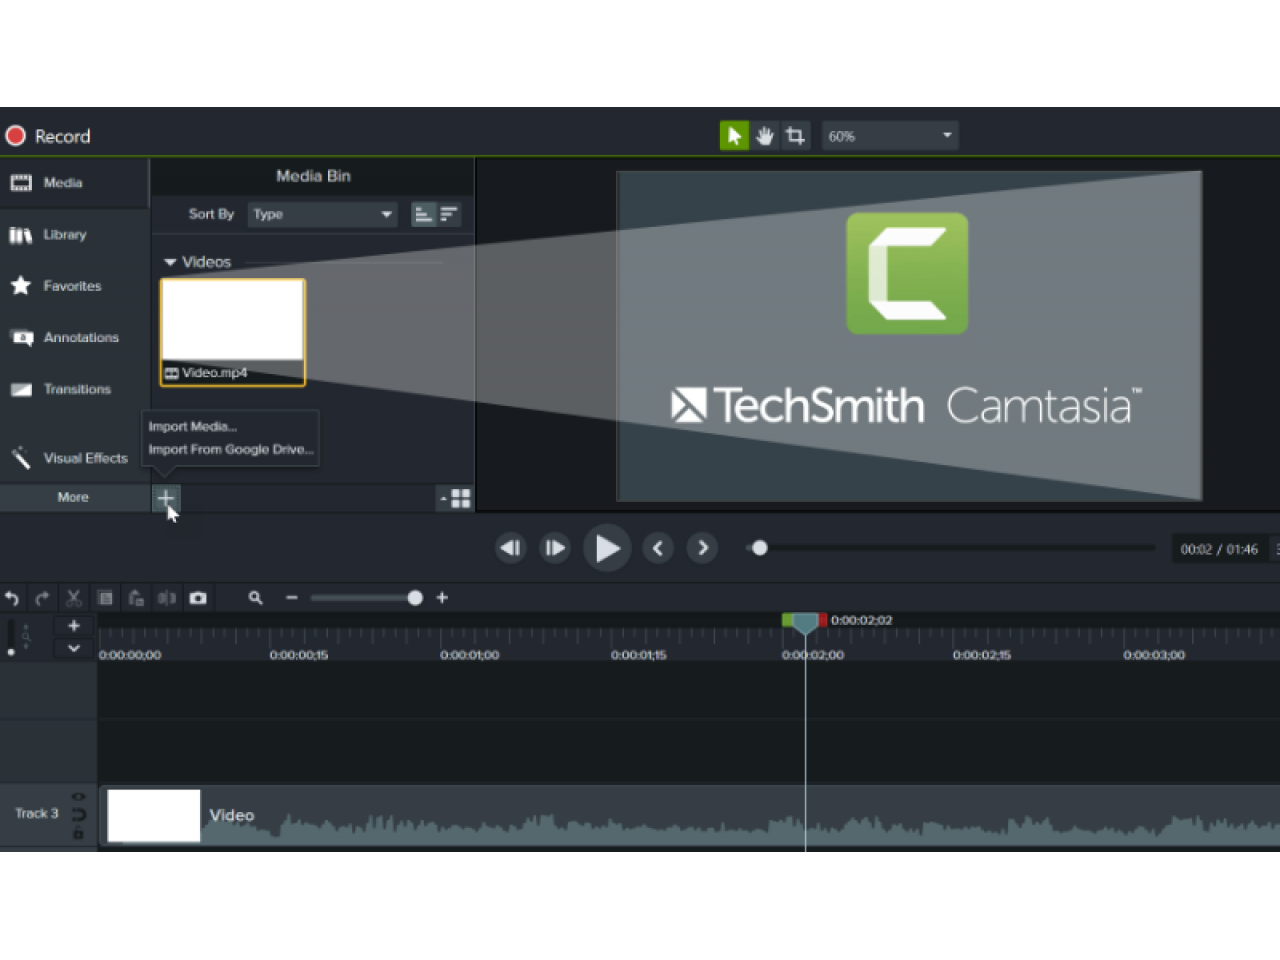Open the Library tab

tap(74, 235)
